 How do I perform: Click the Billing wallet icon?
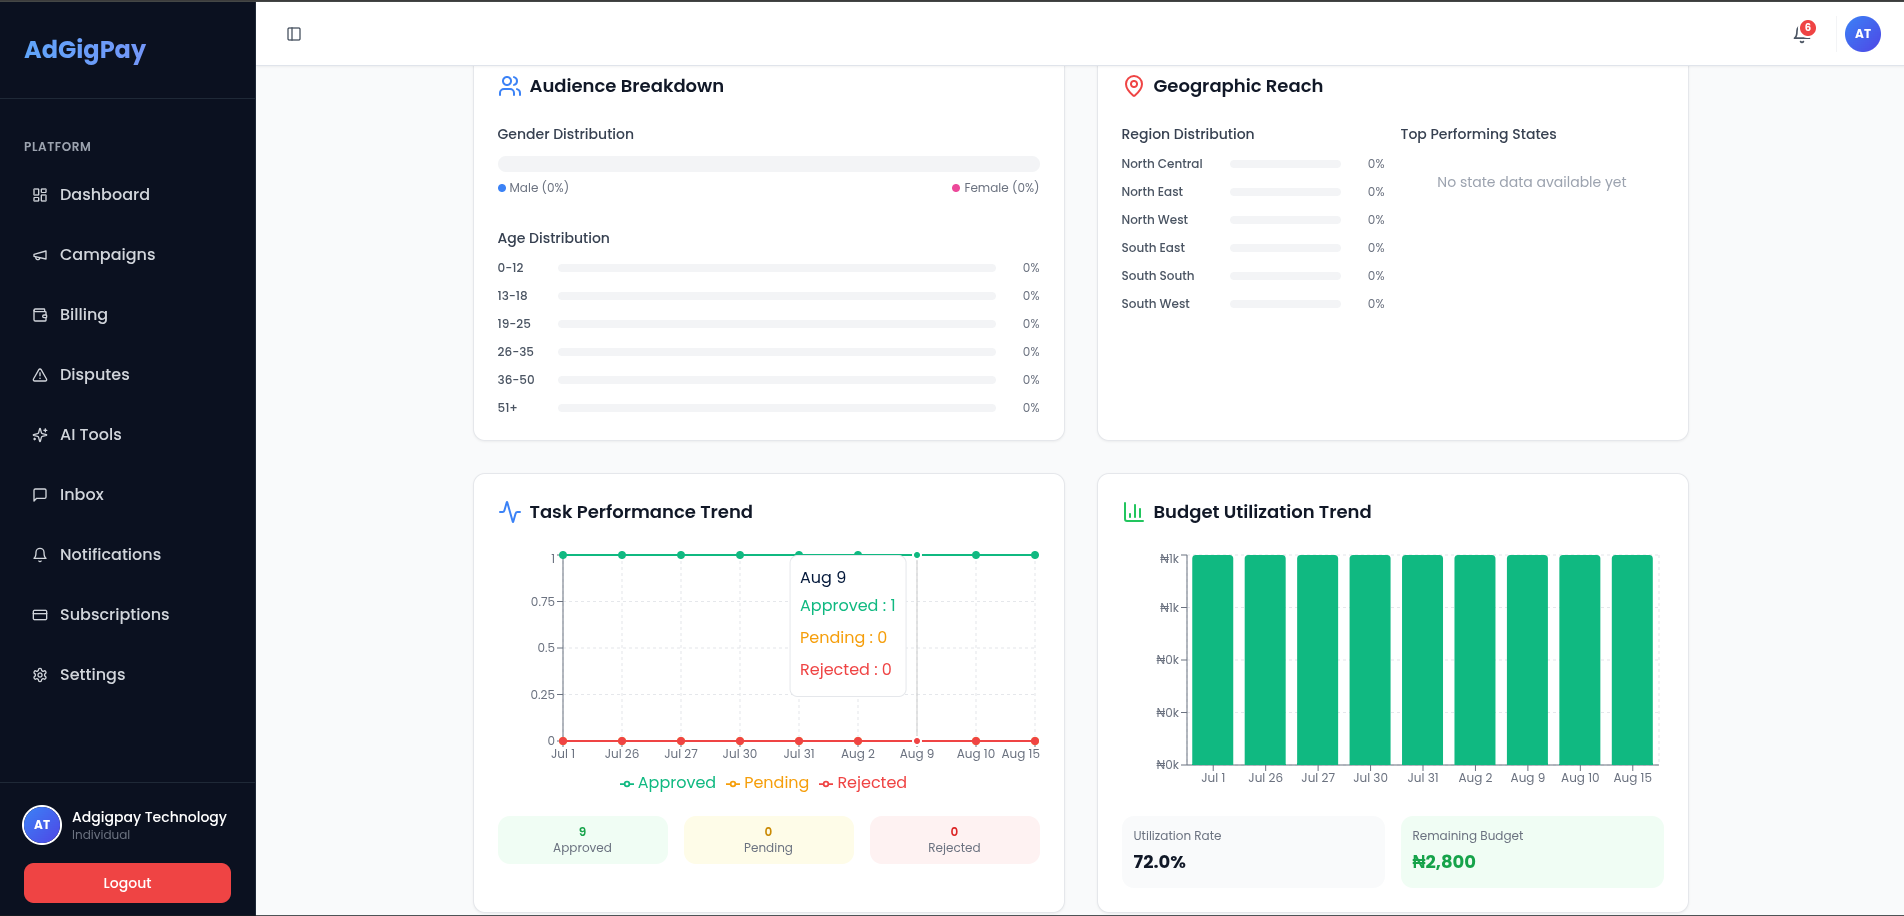pyautogui.click(x=40, y=315)
